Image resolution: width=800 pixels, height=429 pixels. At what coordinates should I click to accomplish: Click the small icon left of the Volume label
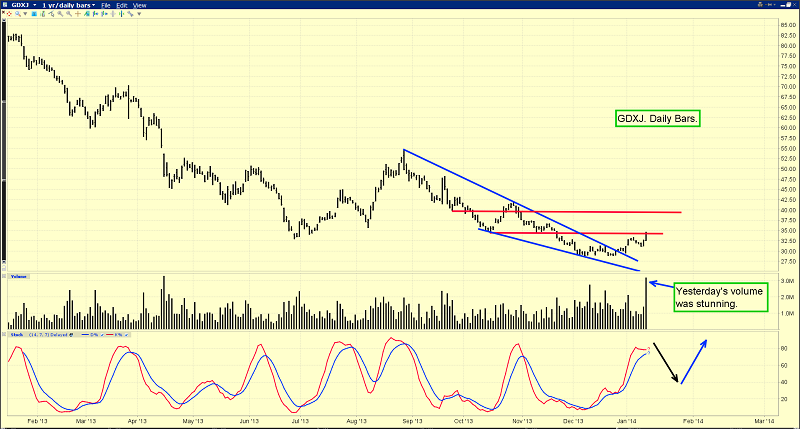4,276
